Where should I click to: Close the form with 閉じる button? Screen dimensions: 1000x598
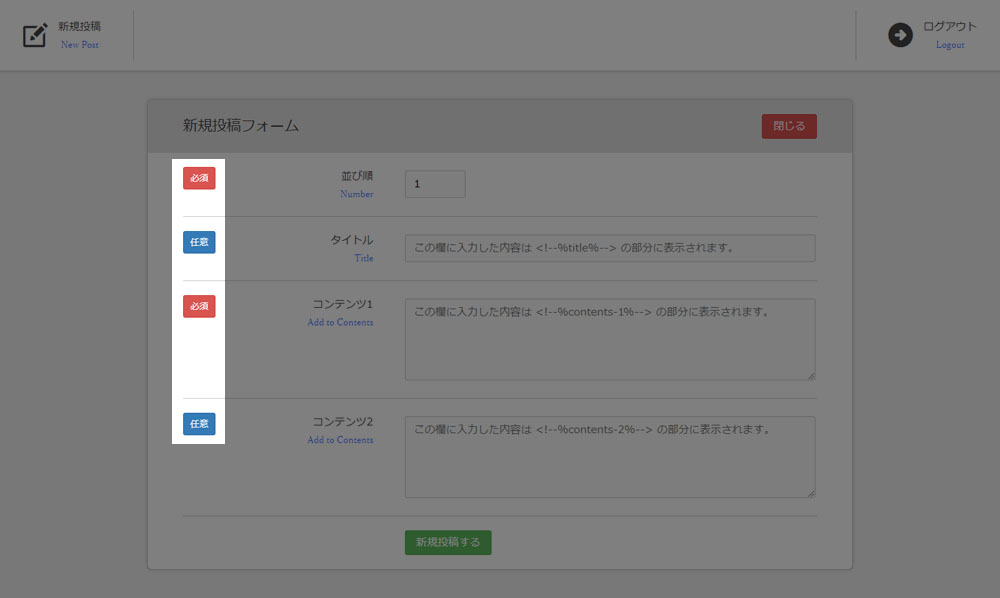pos(789,126)
